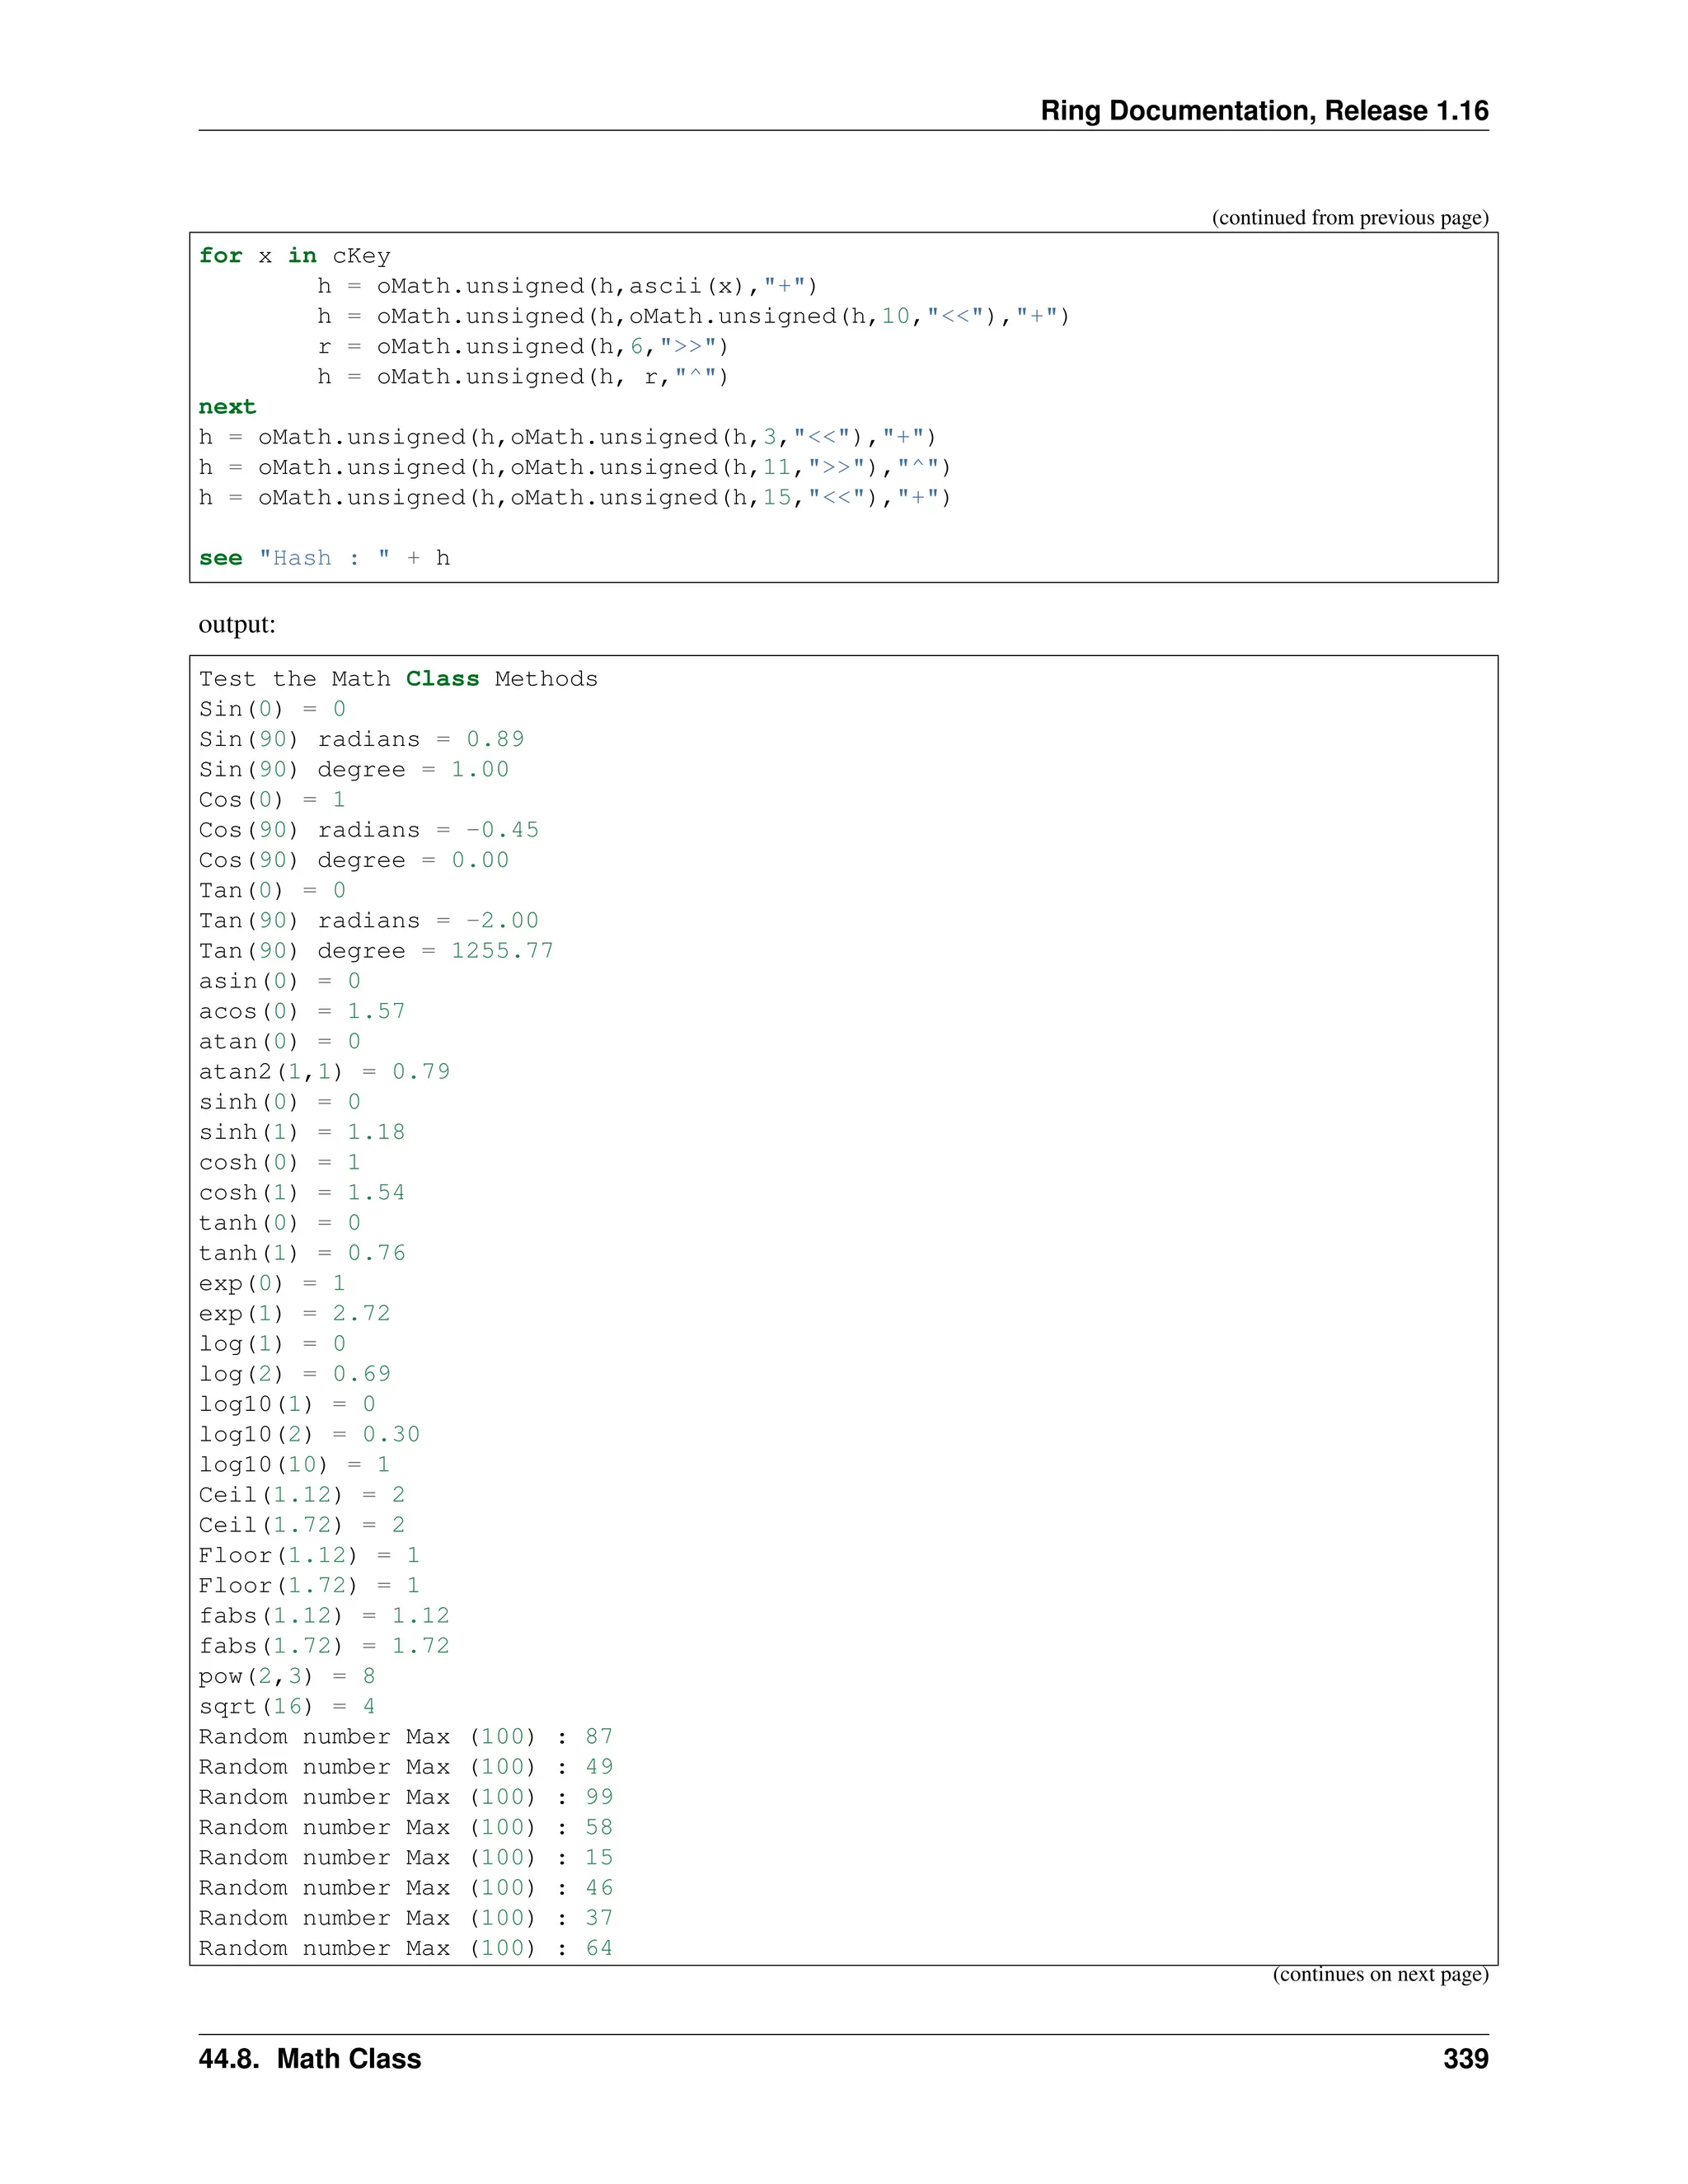Click the 'Class' keyword in output
Image resolution: width=1688 pixels, height=2184 pixels.
point(442,679)
